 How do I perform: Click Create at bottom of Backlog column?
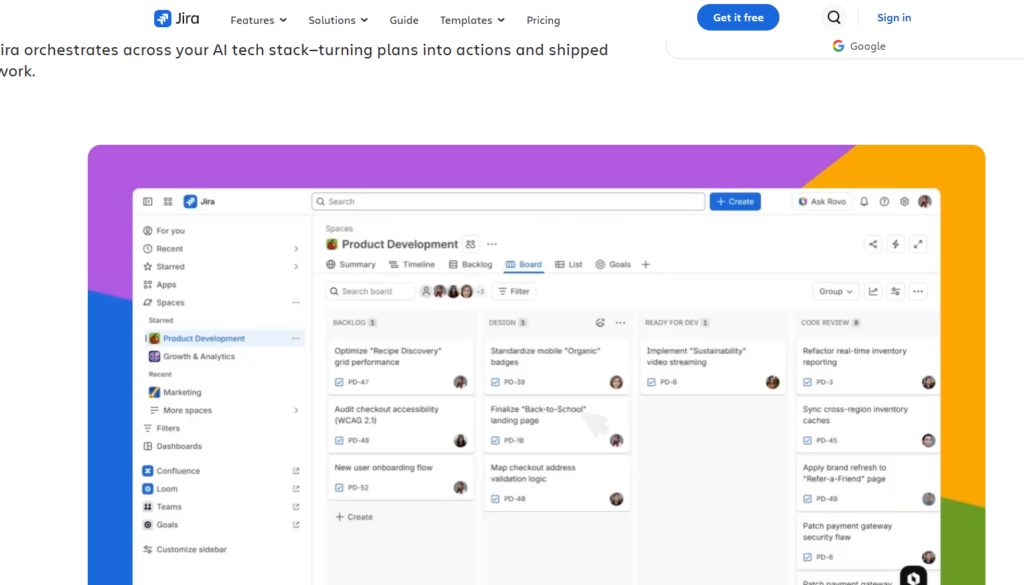354,517
